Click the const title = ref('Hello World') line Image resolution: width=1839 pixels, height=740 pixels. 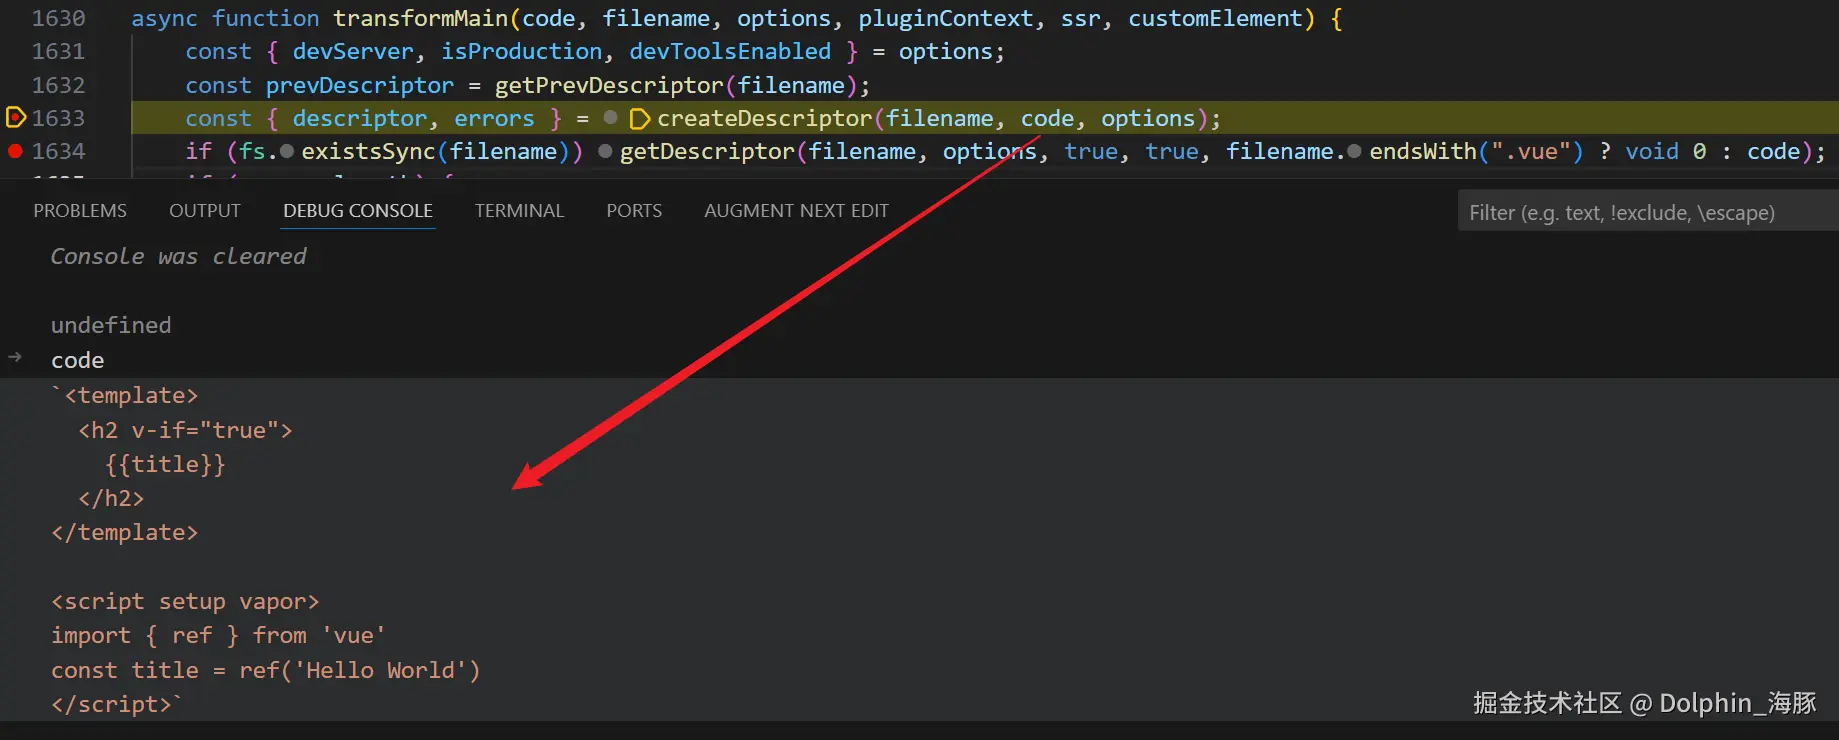pyautogui.click(x=265, y=670)
